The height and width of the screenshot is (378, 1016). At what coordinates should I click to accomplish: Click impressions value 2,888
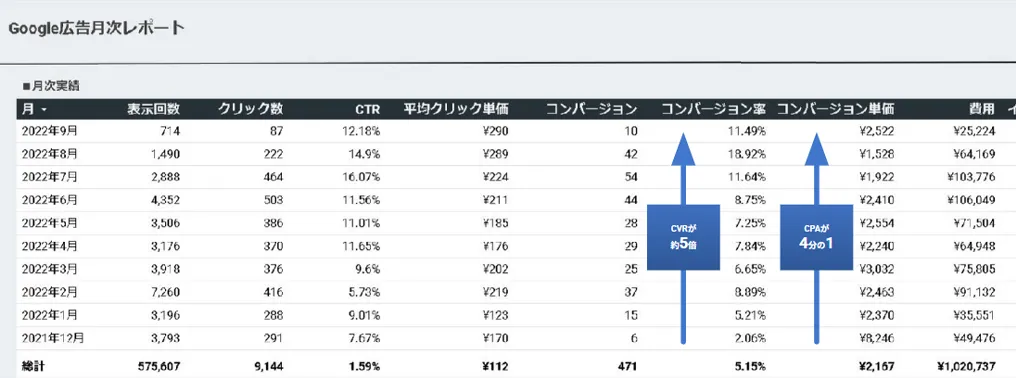point(165,176)
